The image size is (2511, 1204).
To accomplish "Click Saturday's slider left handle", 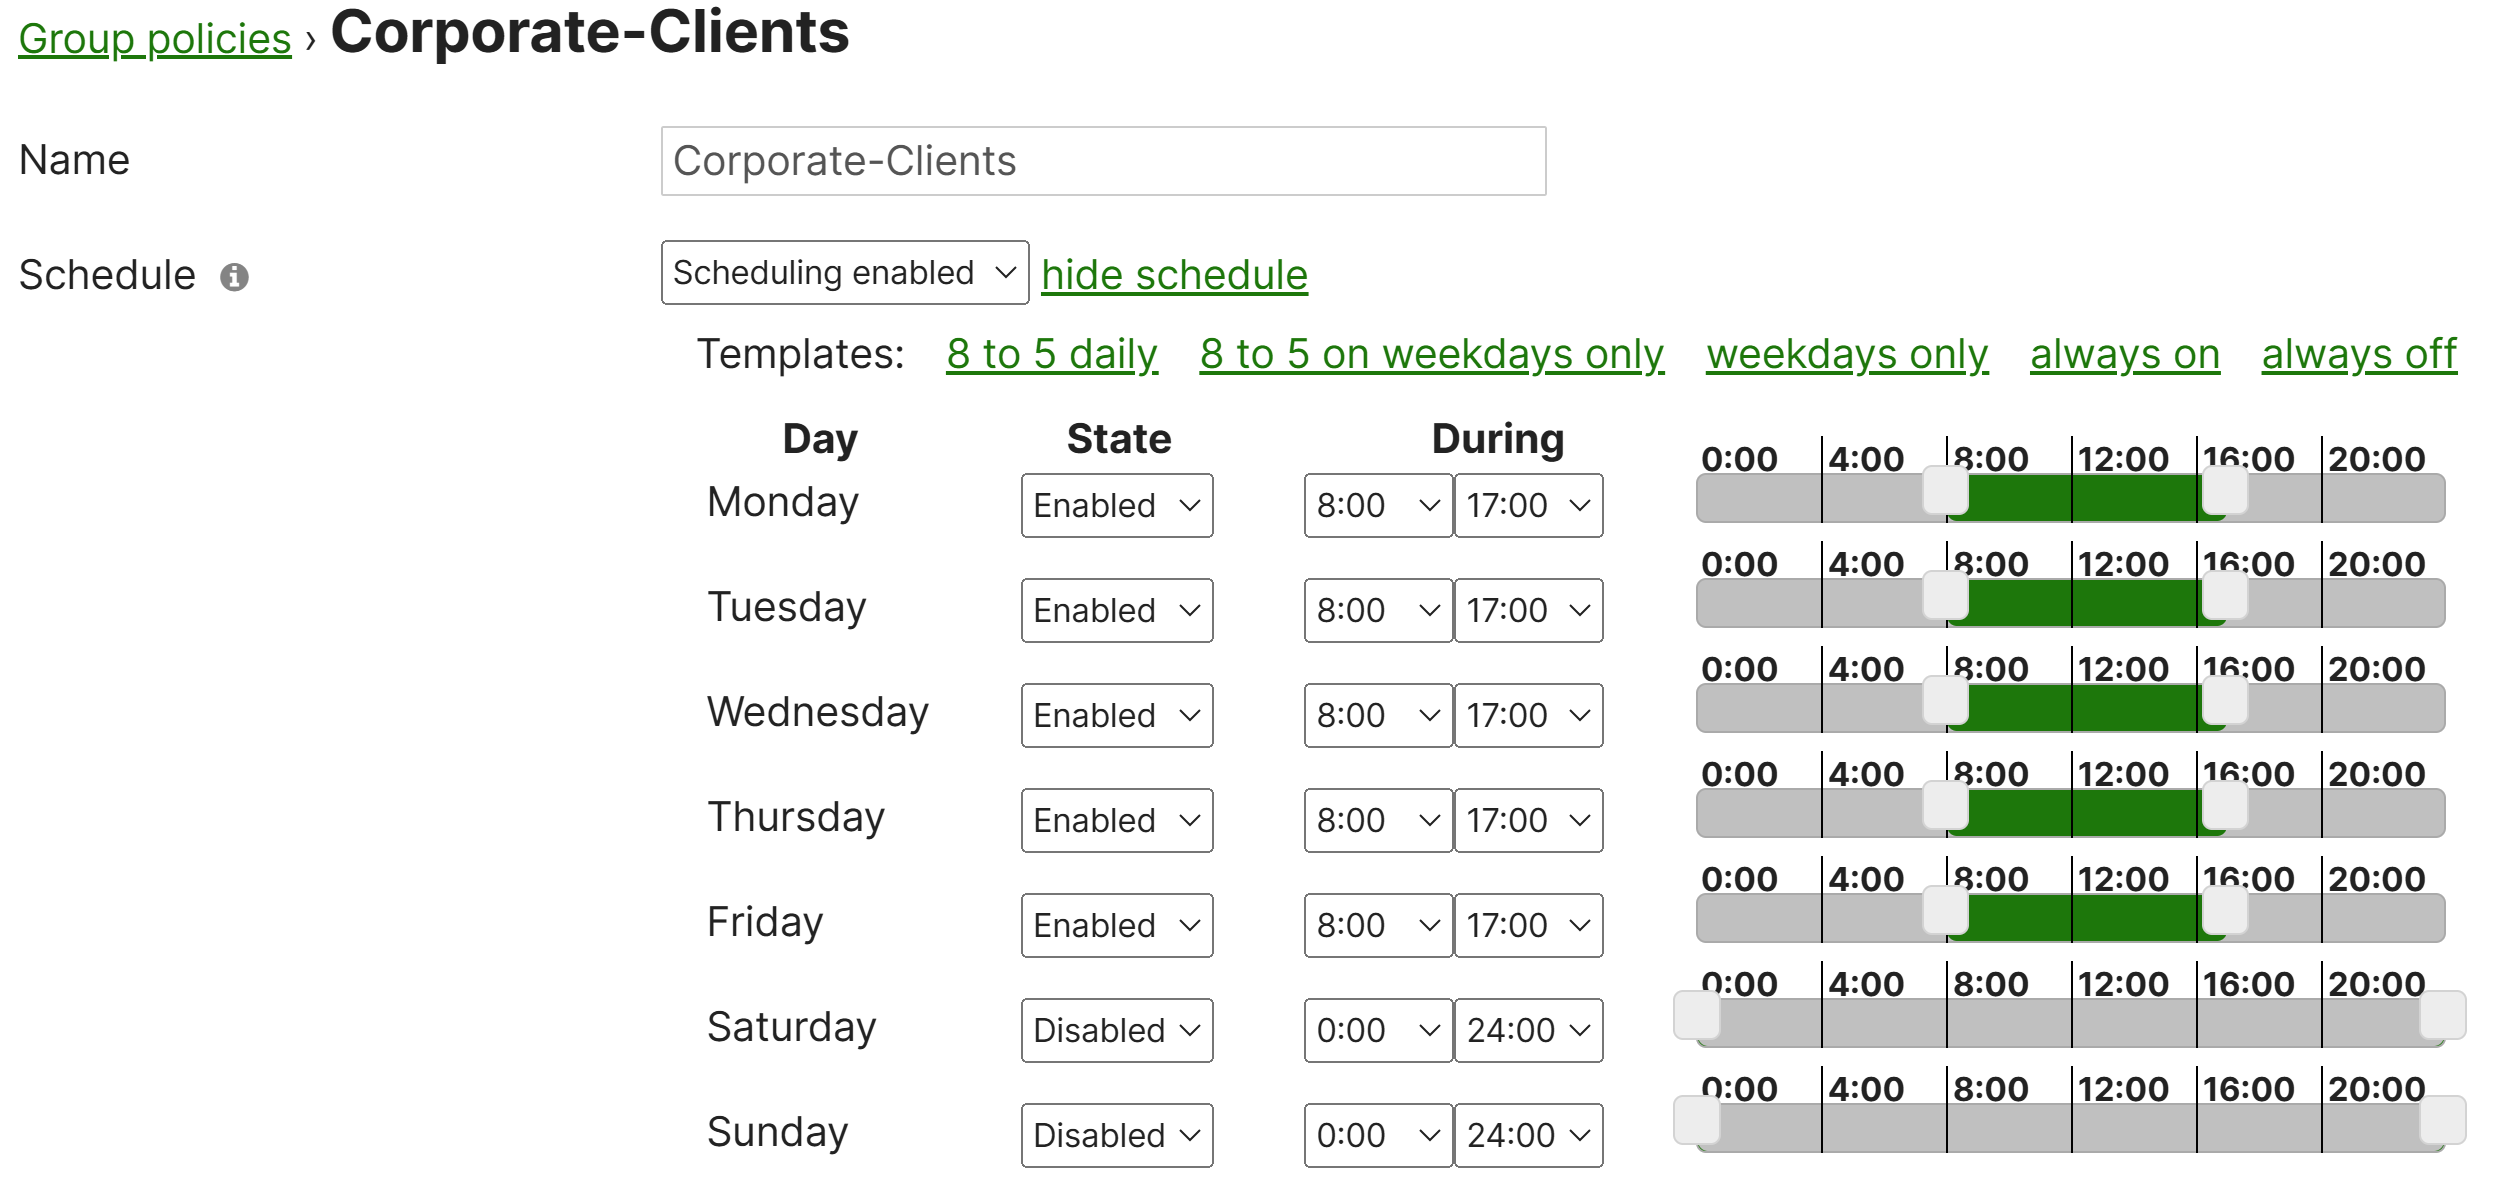I will [1697, 1015].
